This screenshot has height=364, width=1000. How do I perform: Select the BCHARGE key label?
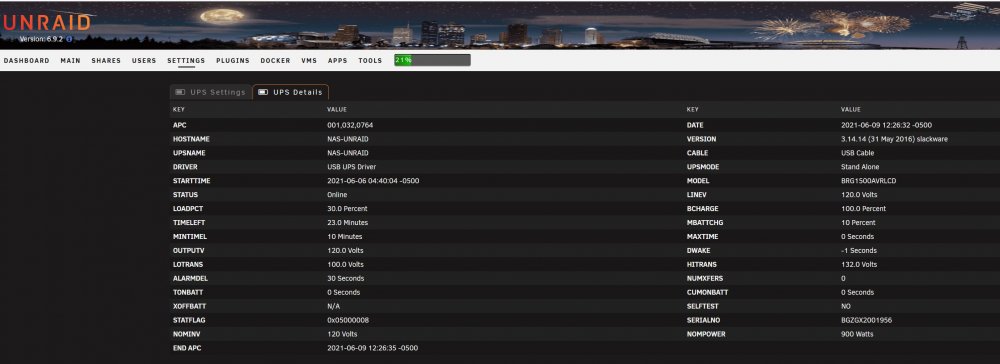(x=702, y=208)
